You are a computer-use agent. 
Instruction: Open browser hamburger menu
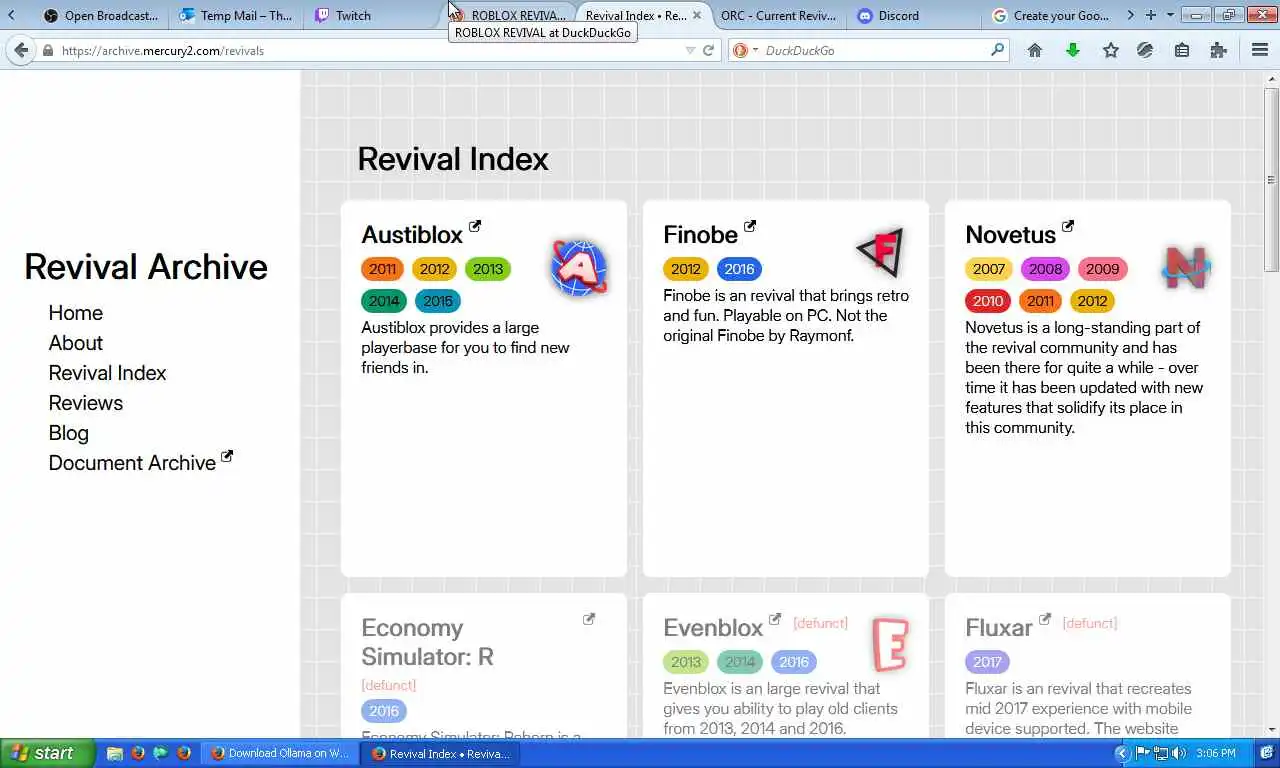coord(1260,50)
